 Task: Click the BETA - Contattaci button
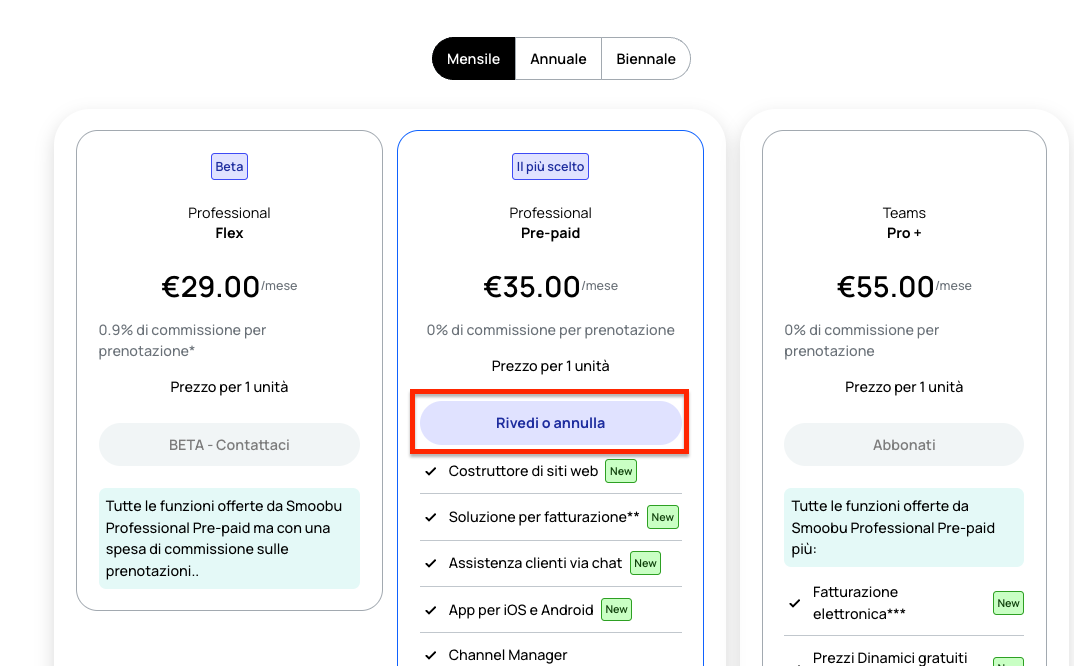pos(229,445)
